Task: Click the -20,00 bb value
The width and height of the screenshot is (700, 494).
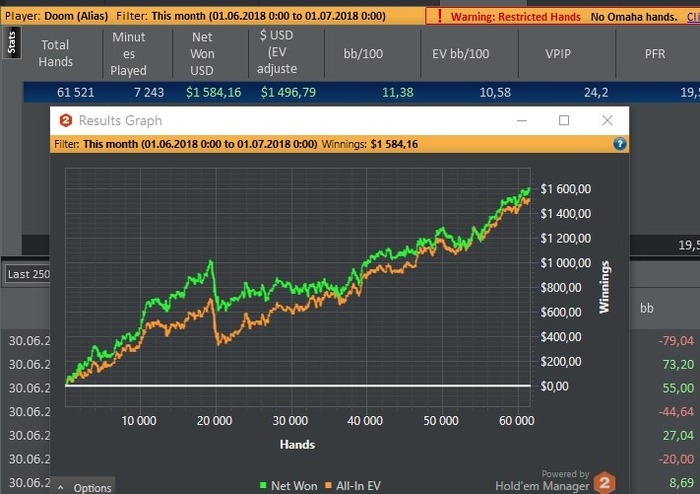Action: pos(676,459)
